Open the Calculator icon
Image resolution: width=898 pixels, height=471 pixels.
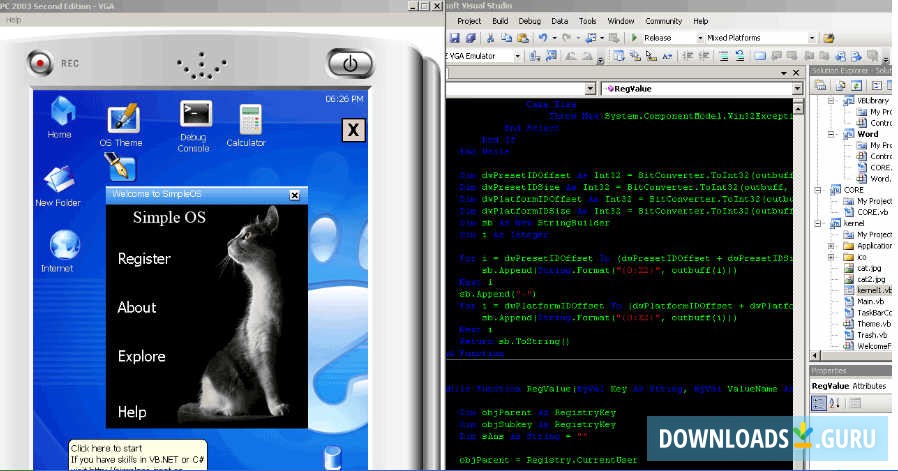point(246,126)
